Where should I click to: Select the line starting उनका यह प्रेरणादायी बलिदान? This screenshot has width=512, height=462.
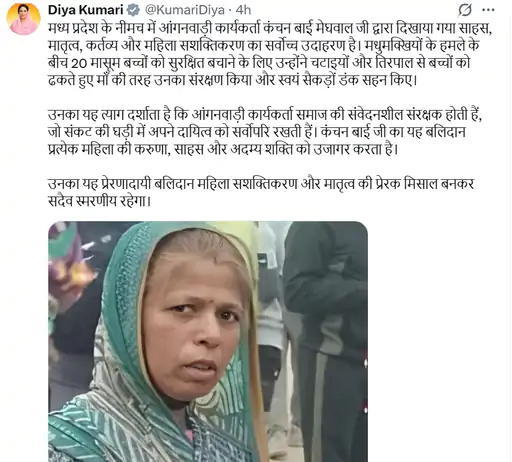tap(261, 184)
